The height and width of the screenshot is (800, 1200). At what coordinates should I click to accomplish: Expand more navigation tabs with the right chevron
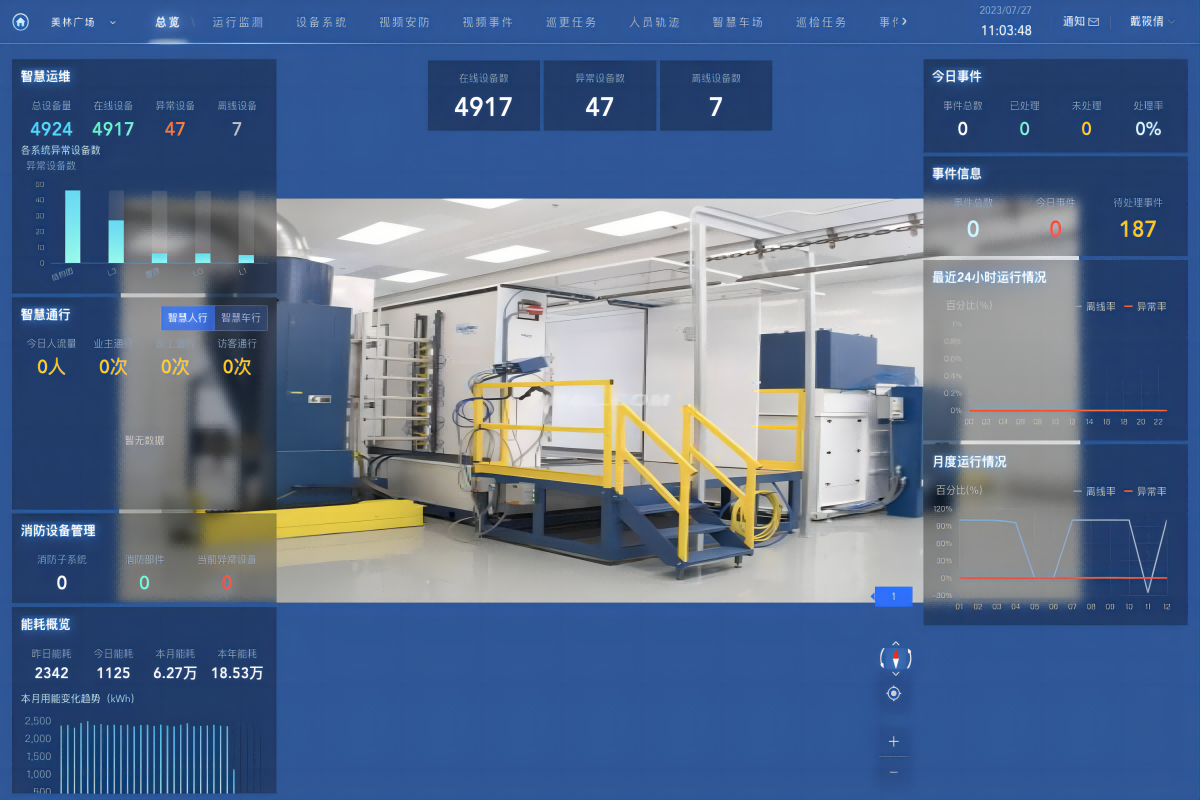coord(904,22)
